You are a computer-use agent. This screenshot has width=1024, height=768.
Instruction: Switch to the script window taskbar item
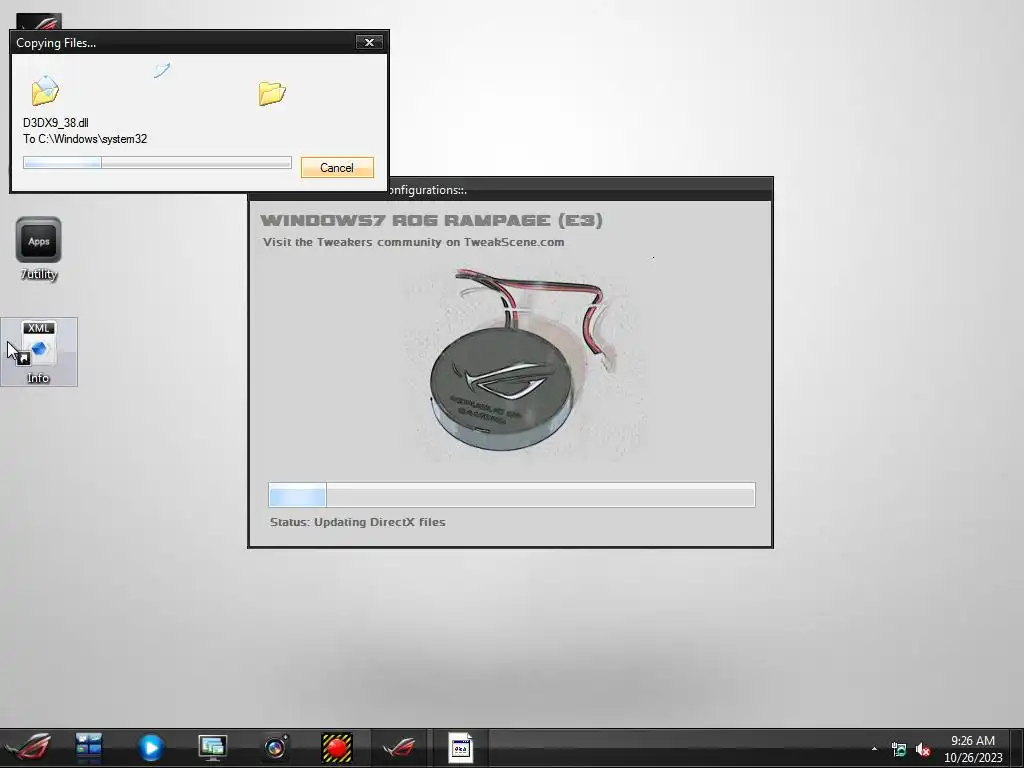[x=460, y=748]
